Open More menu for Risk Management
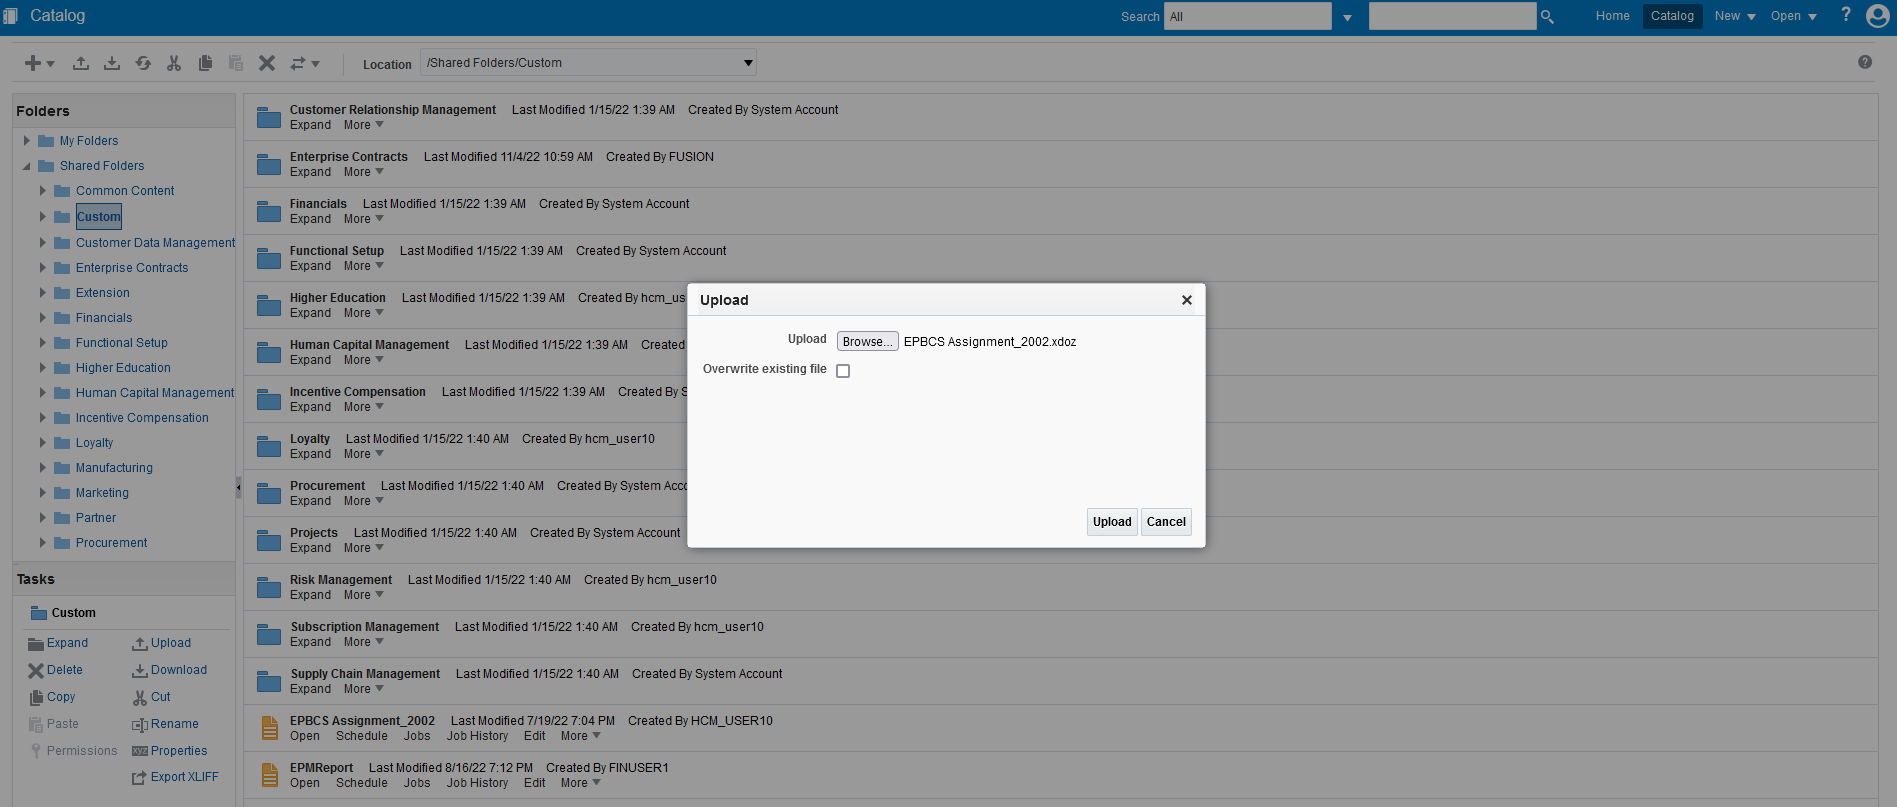The image size is (1897, 807). (x=364, y=595)
